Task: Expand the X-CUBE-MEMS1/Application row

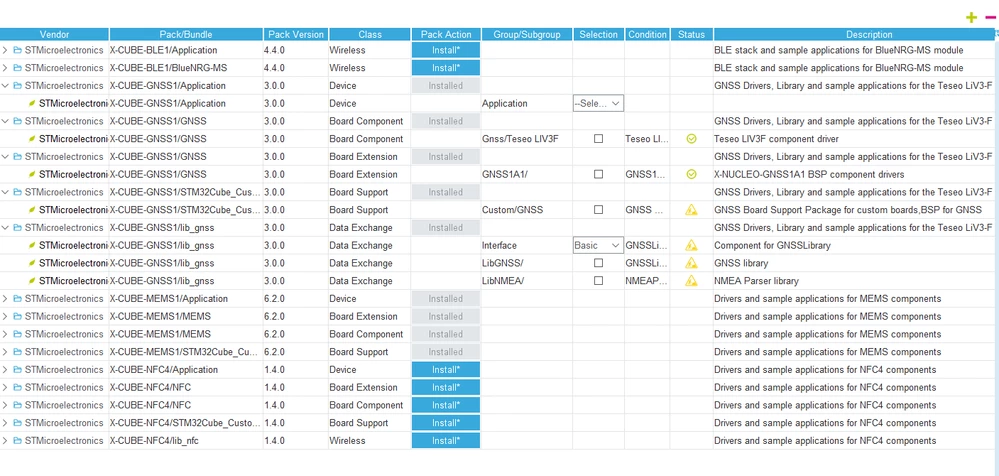Action: click(5, 299)
